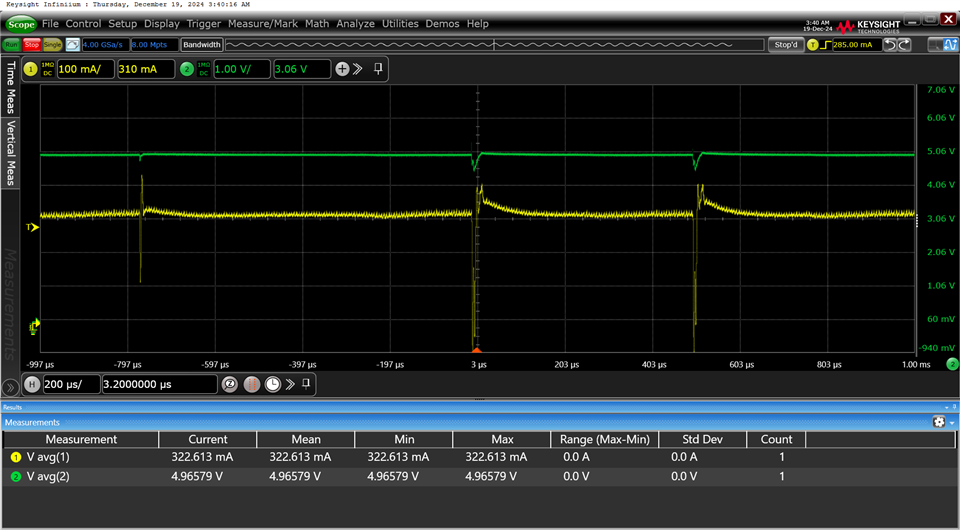Click the waveform cursor mode icon
The image size is (960, 530).
point(950,45)
